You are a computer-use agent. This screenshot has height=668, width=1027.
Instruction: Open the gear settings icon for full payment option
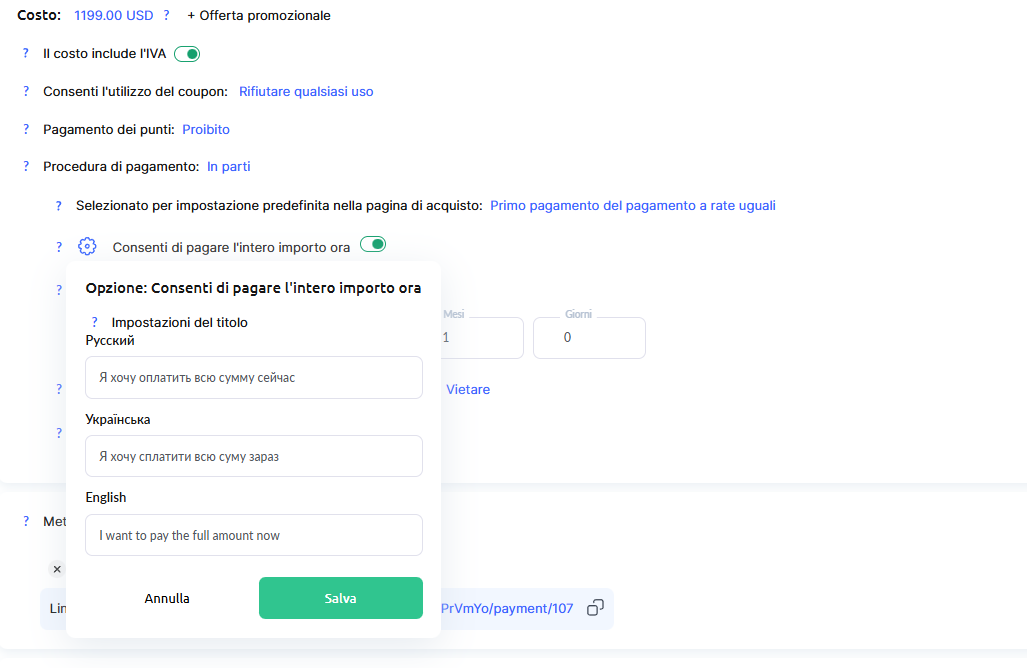tap(87, 246)
